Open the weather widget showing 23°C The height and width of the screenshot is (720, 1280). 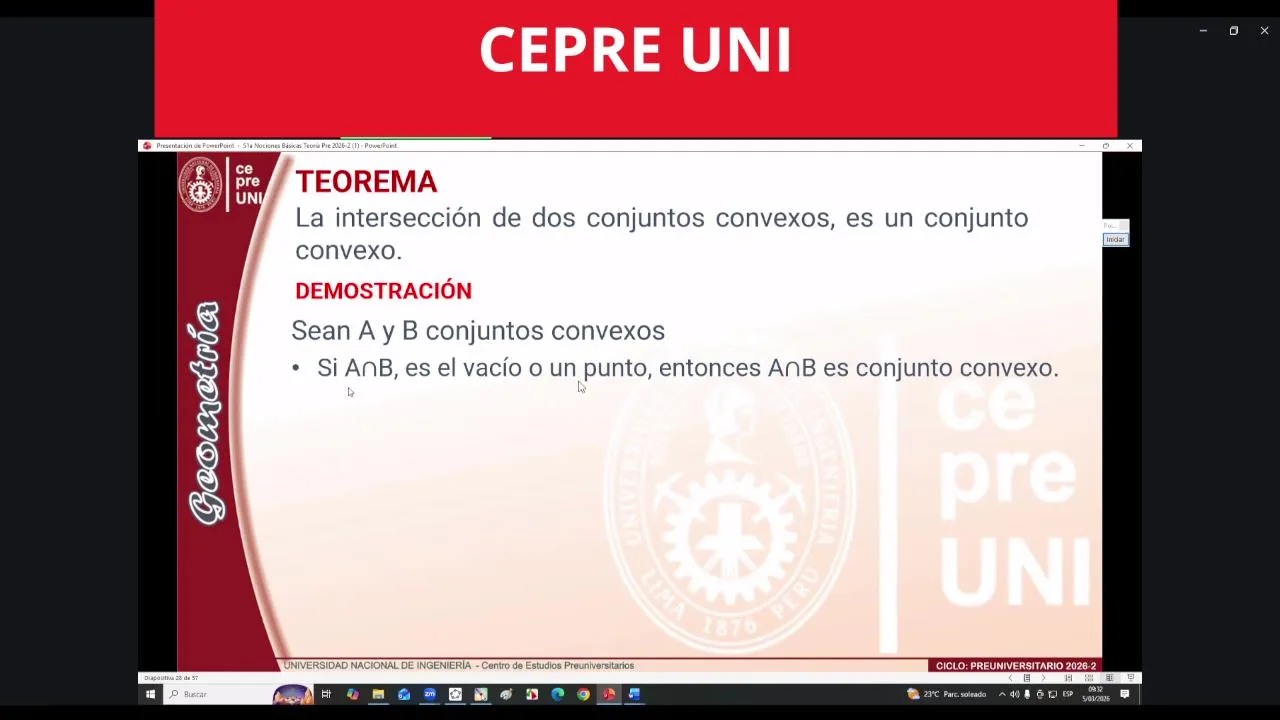[x=947, y=694]
